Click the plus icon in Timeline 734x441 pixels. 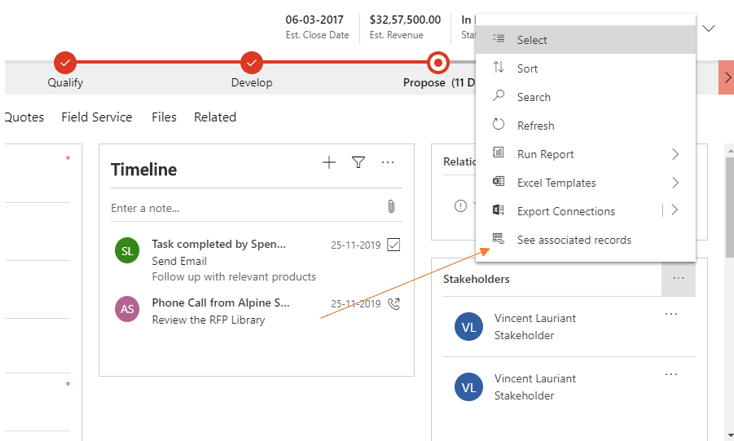point(329,162)
